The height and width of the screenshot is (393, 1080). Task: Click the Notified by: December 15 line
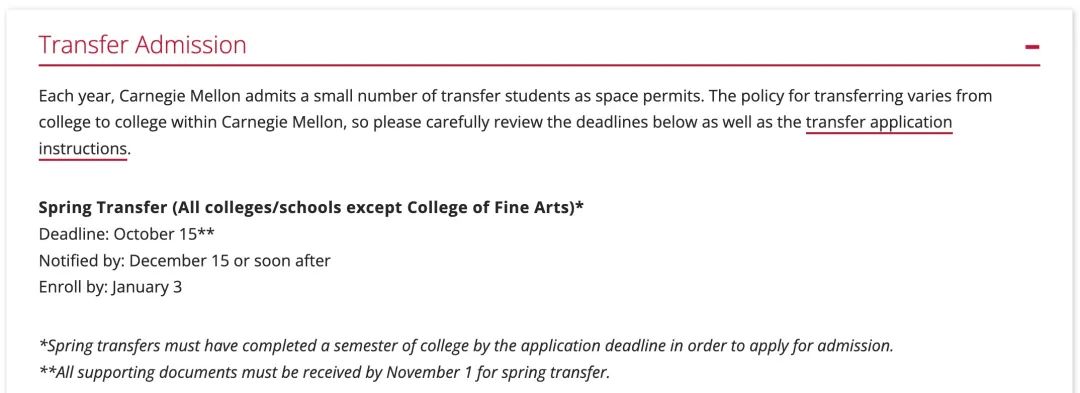pyautogui.click(x=185, y=261)
